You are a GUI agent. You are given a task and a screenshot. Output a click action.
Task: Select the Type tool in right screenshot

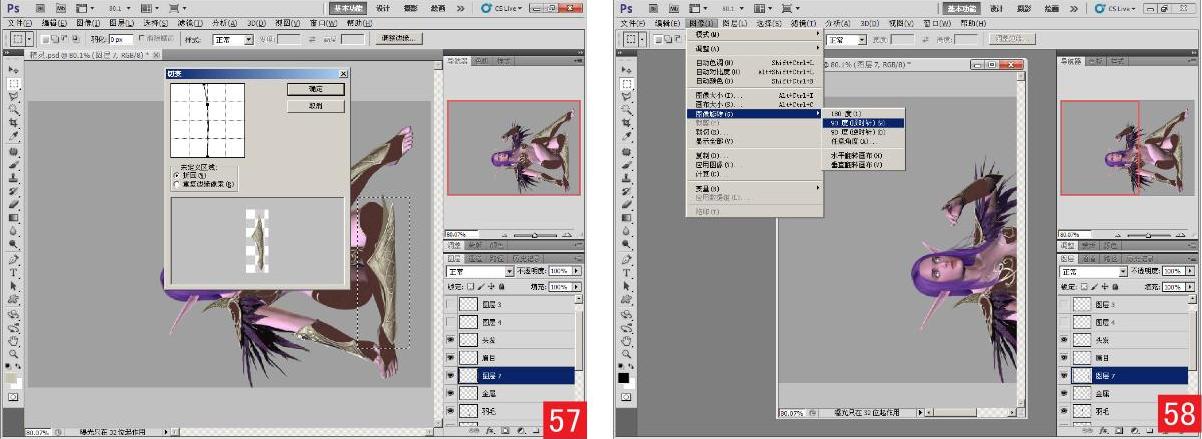pyautogui.click(x=627, y=272)
